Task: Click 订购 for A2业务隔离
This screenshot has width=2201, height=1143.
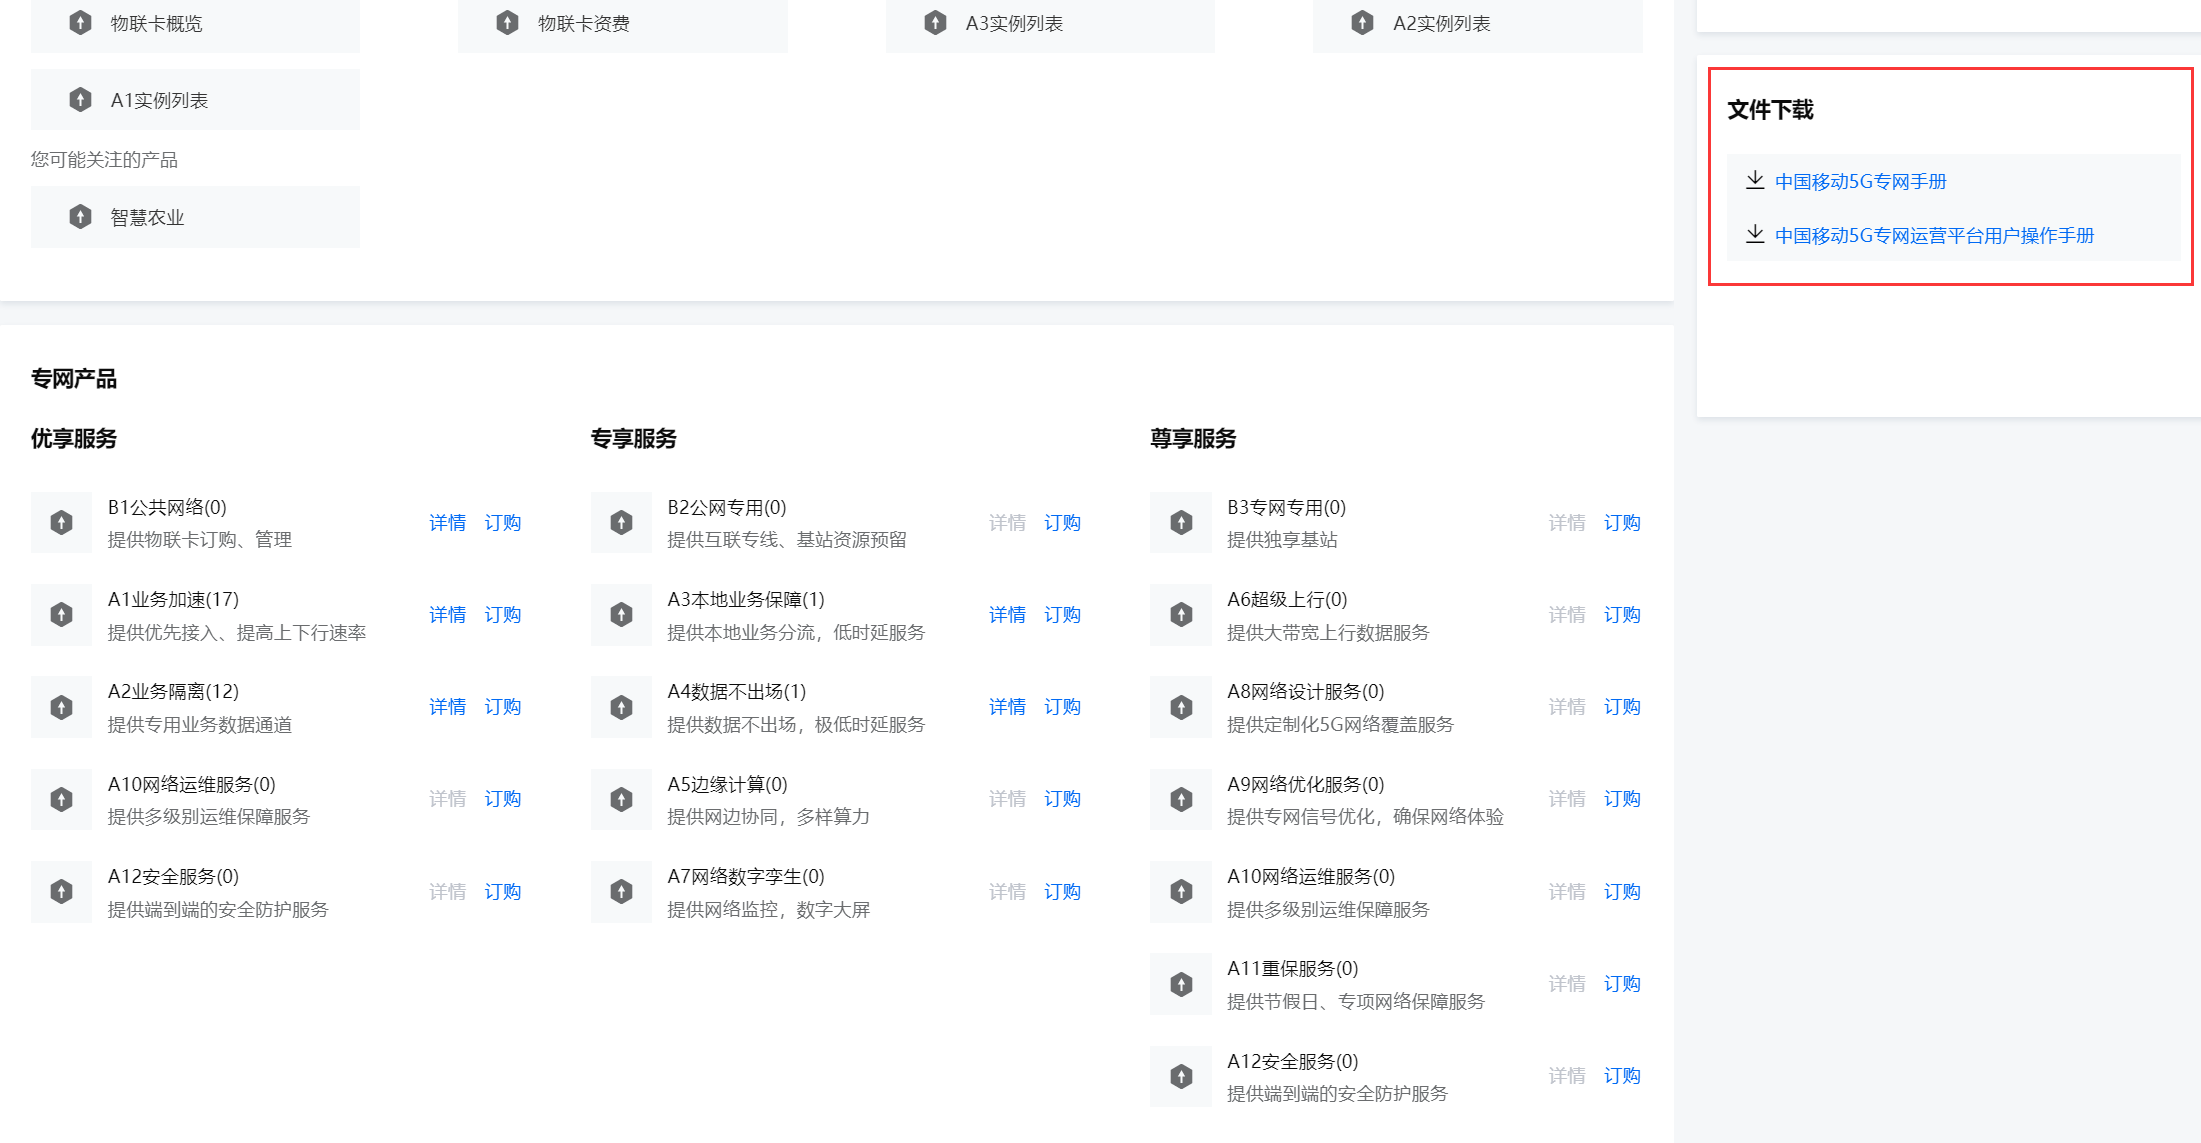Action: [502, 707]
